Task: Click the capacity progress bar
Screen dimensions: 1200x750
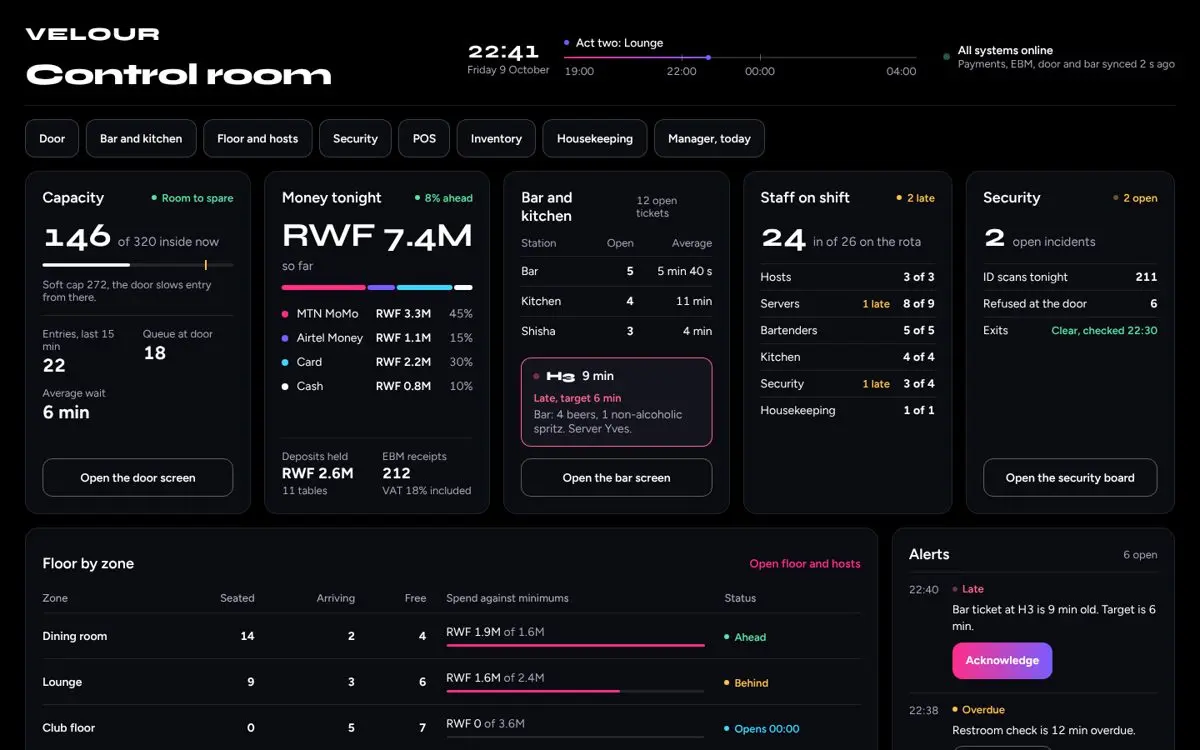Action: tap(138, 265)
